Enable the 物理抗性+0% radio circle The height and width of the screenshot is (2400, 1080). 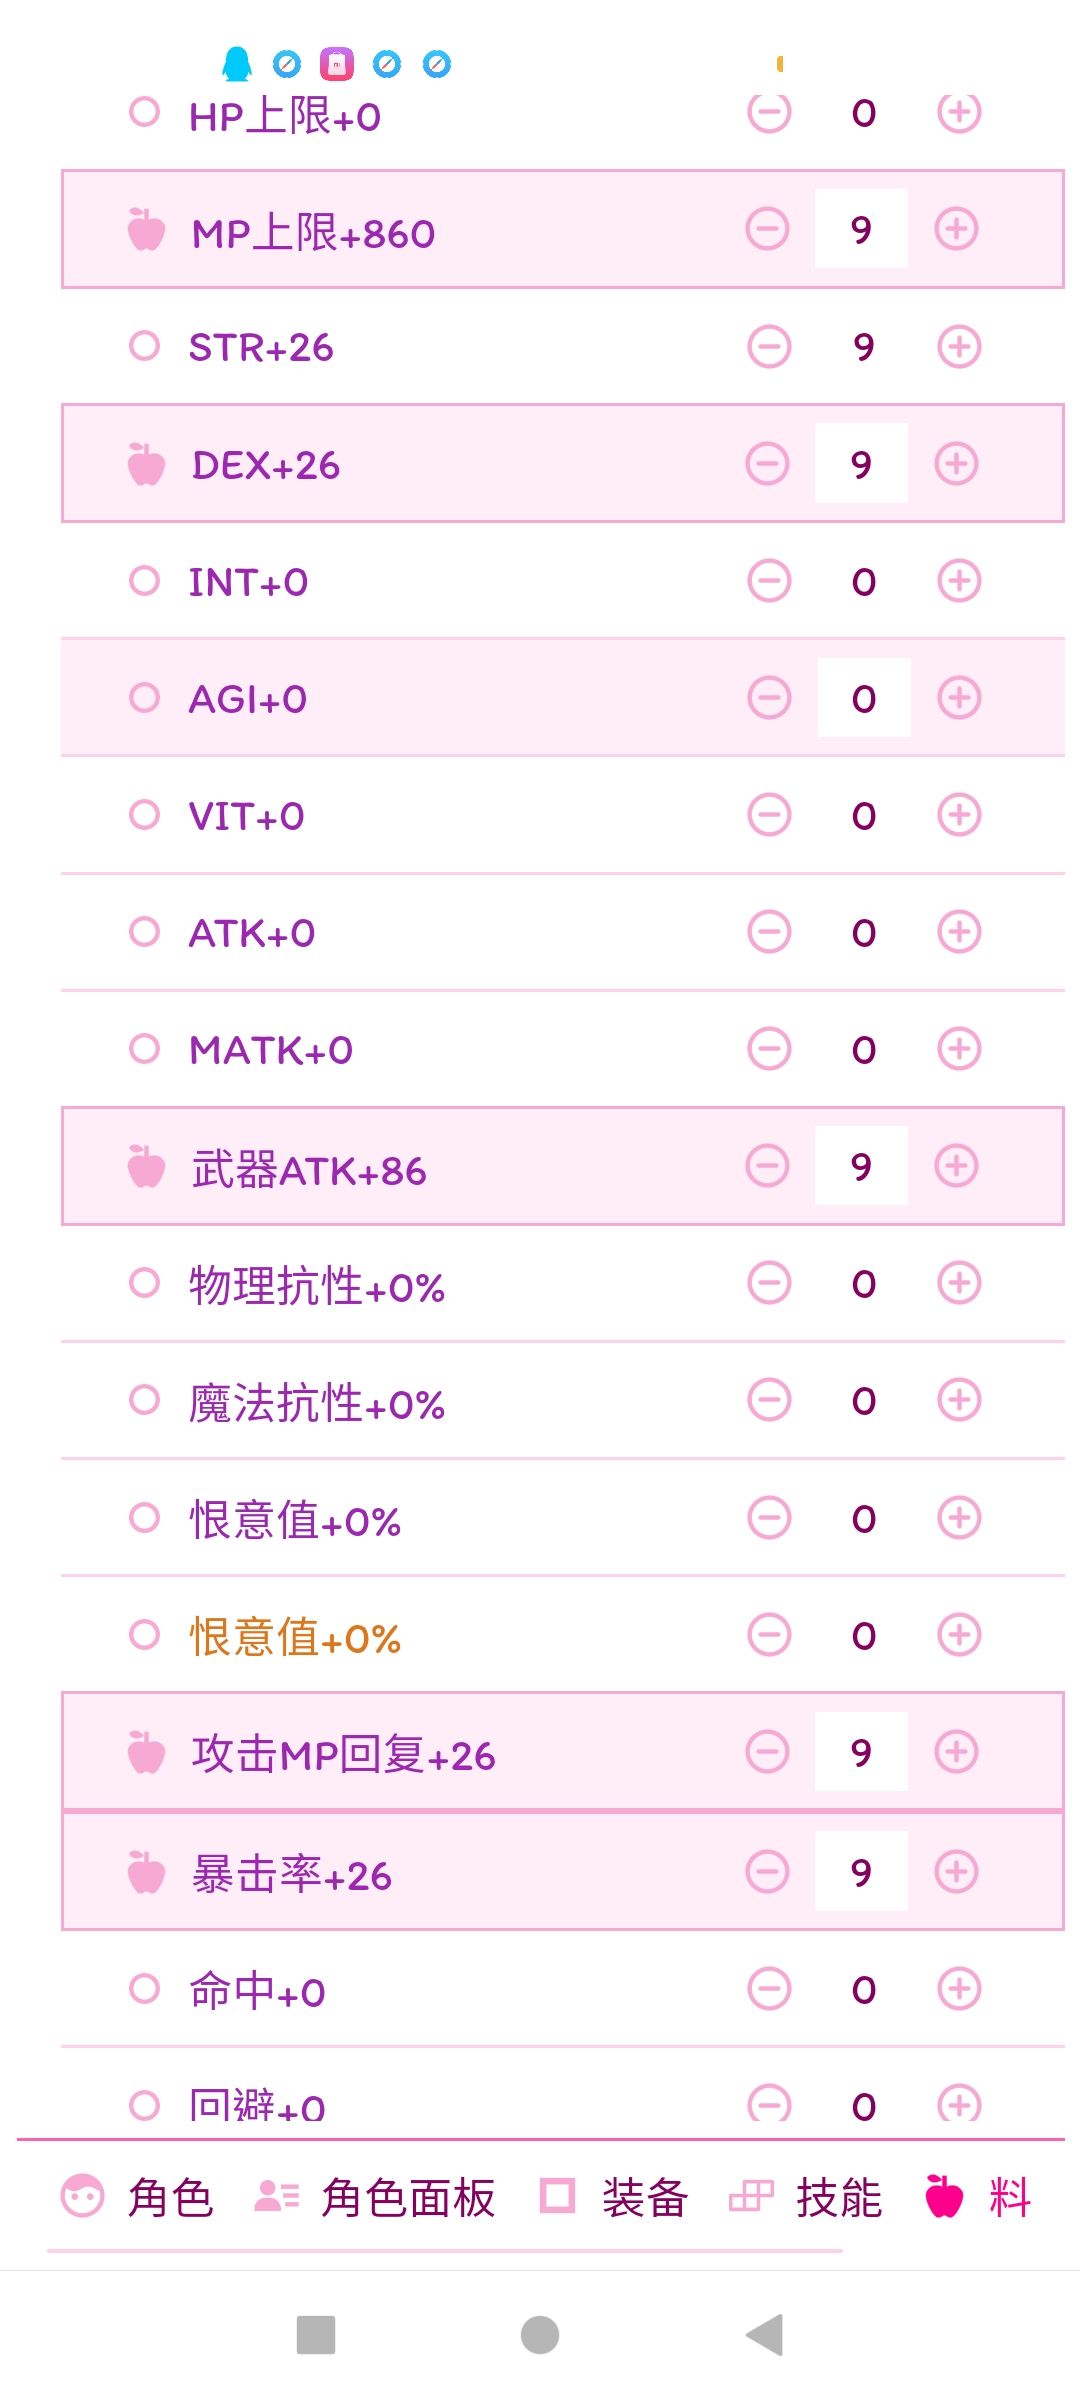[x=145, y=1283]
